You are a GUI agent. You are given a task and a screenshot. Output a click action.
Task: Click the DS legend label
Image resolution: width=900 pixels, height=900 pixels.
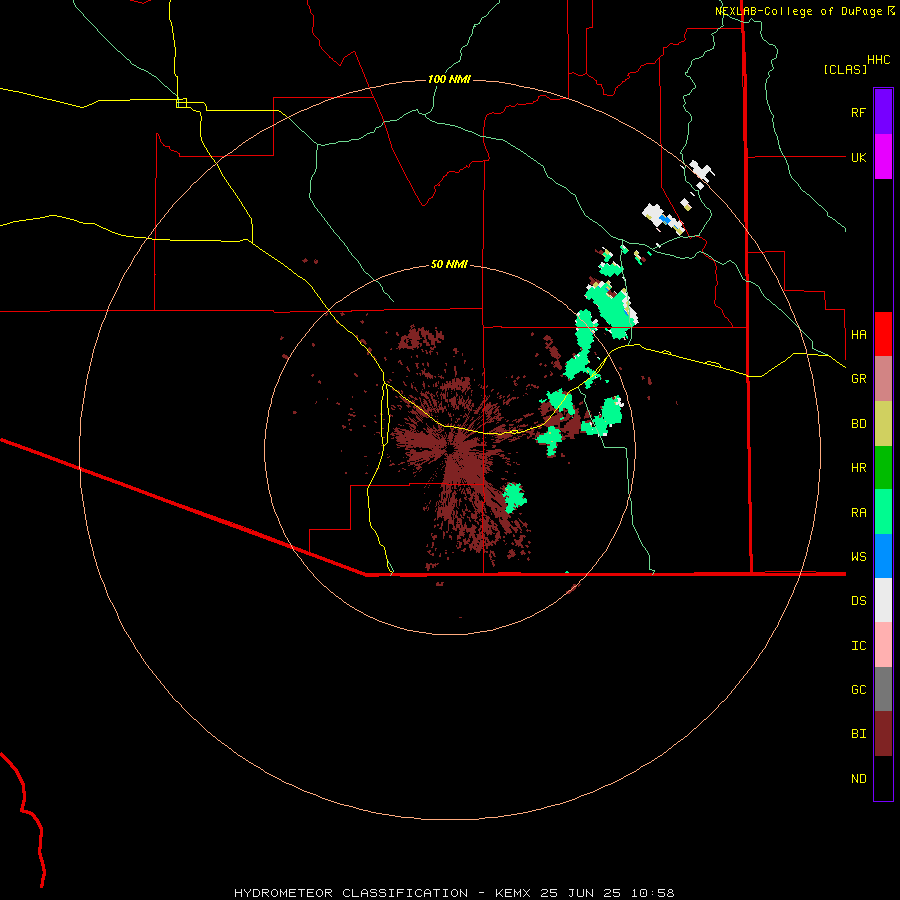click(x=858, y=601)
